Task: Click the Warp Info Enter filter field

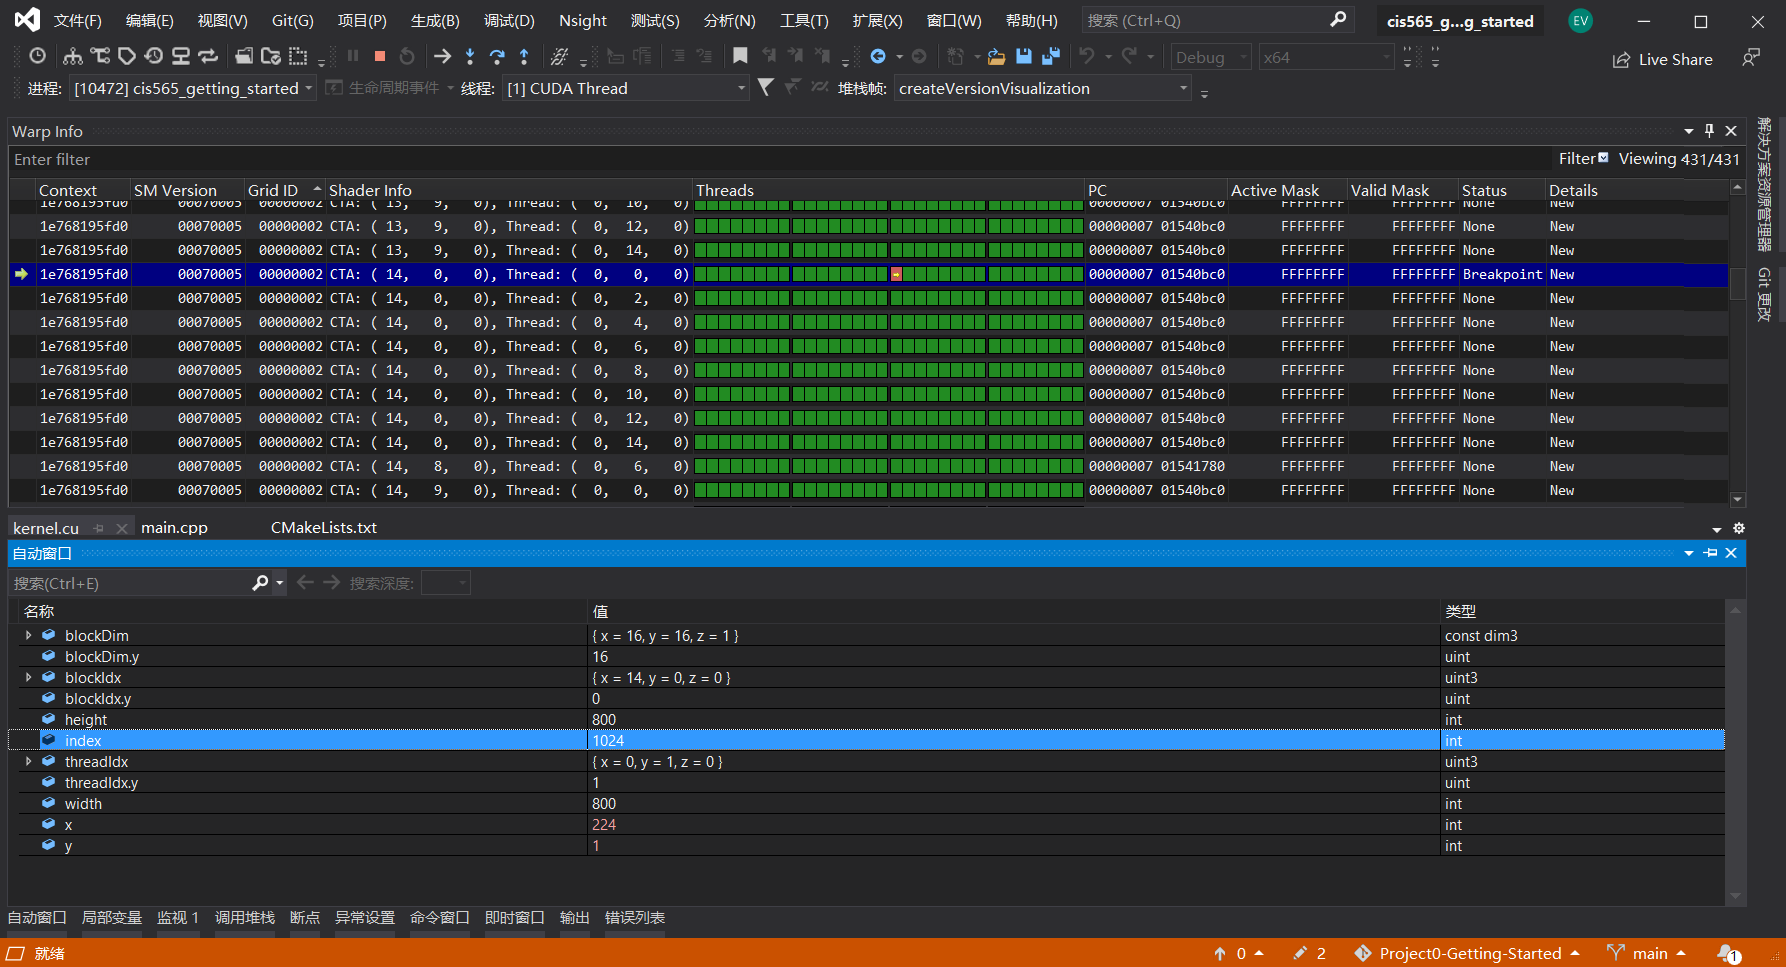Action: (780, 159)
